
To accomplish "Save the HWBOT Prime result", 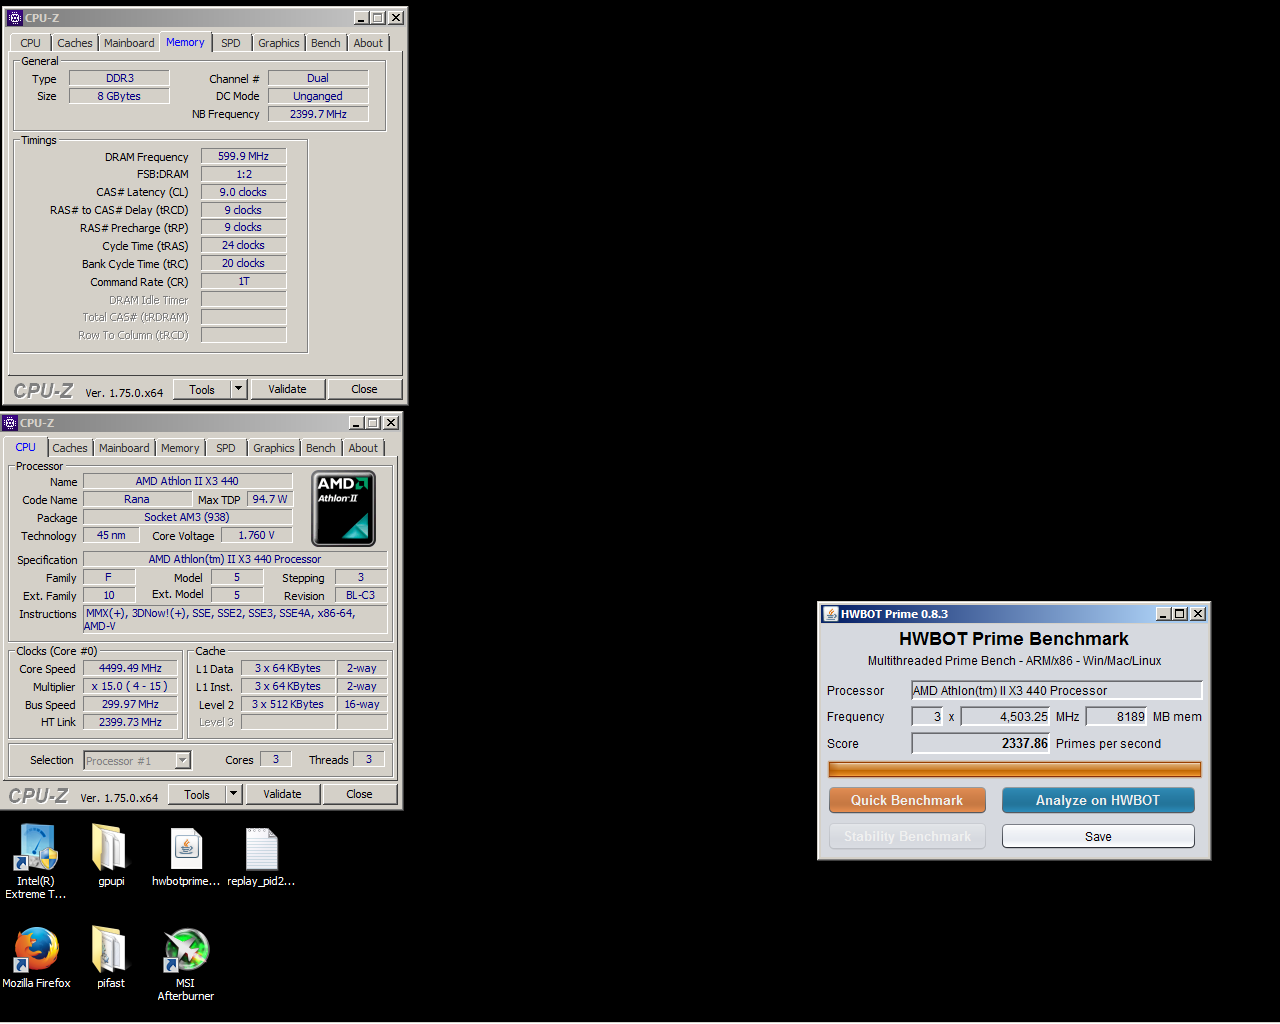I will pyautogui.click(x=1098, y=836).
